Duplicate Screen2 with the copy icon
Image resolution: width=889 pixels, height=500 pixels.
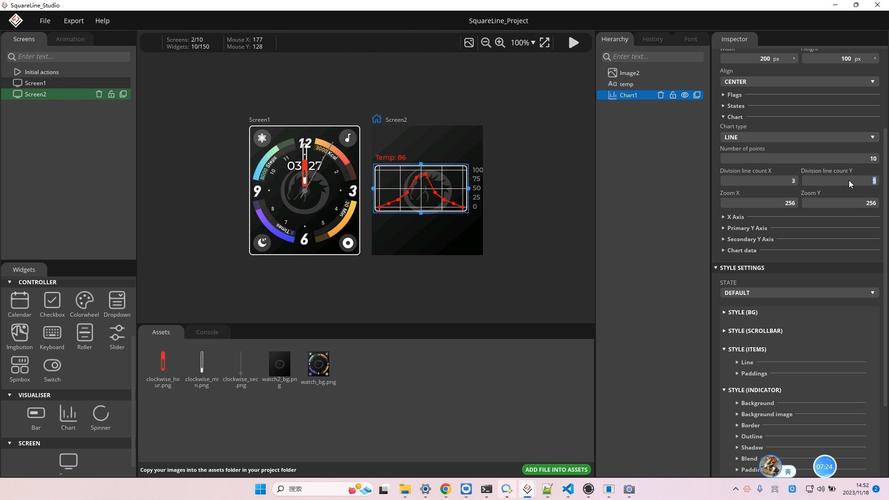click(123, 94)
